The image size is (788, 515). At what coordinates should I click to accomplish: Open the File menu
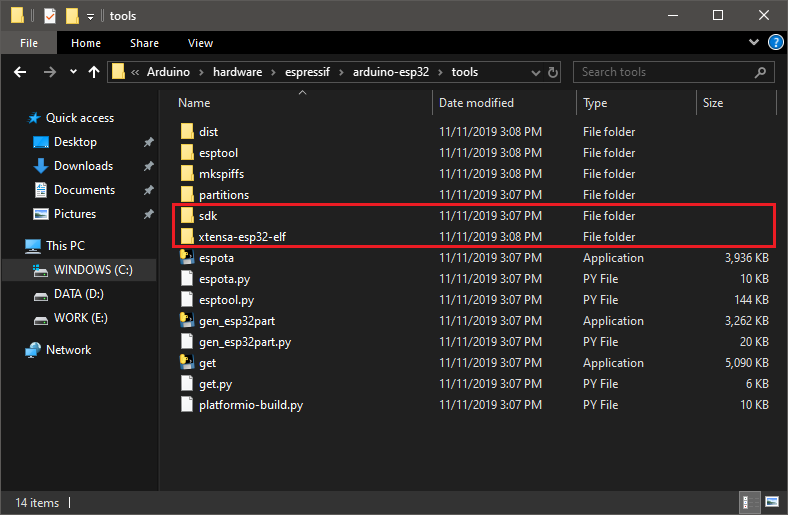(29, 43)
